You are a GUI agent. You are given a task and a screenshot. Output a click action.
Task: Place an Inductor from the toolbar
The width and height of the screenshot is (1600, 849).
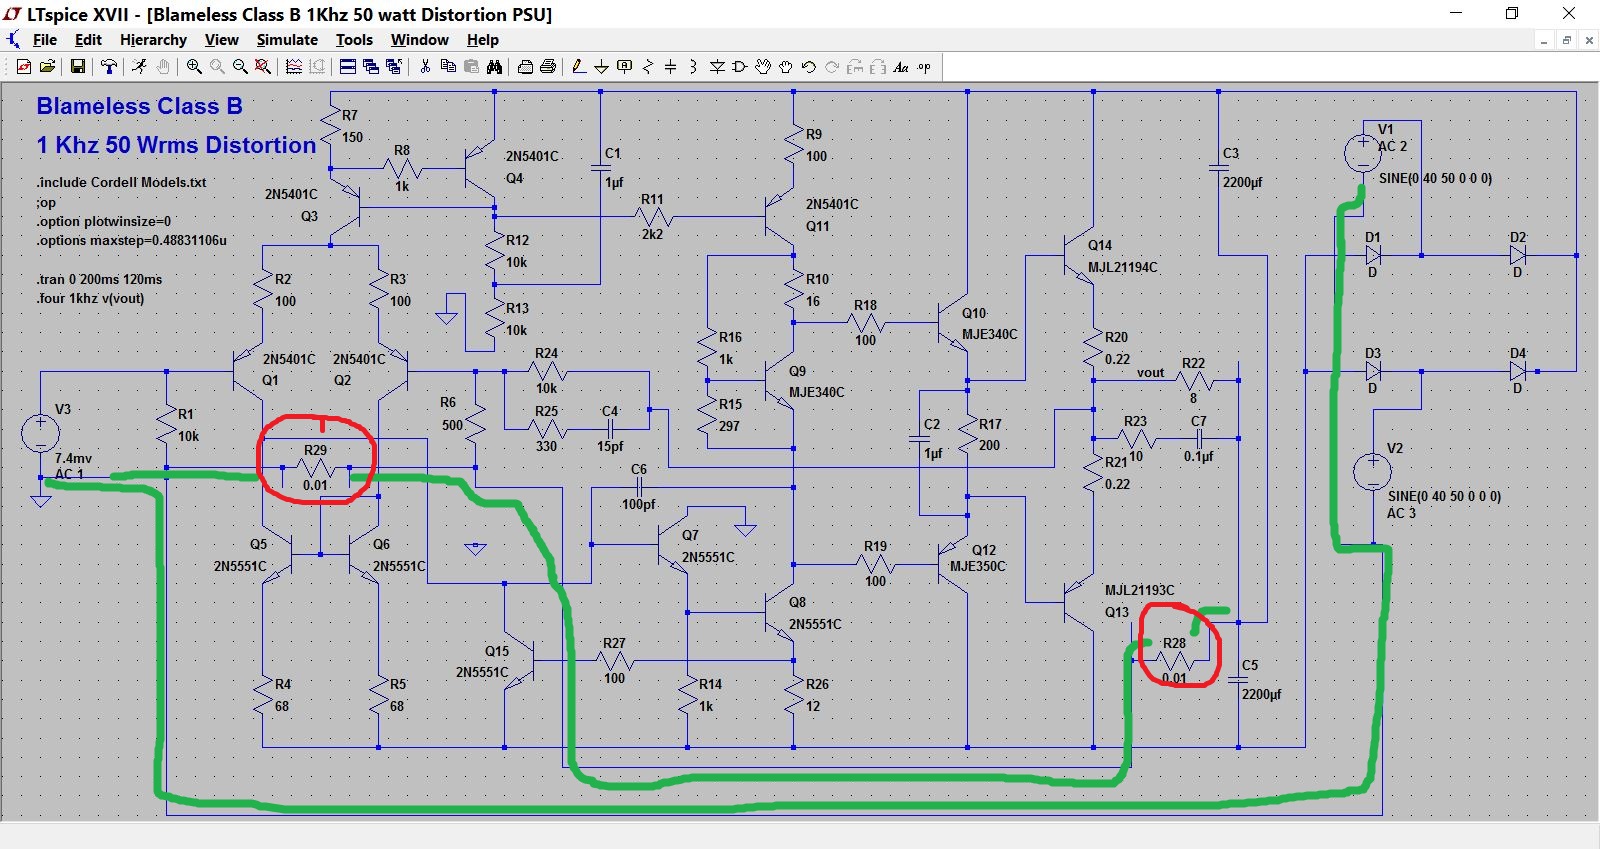pyautogui.click(x=693, y=67)
